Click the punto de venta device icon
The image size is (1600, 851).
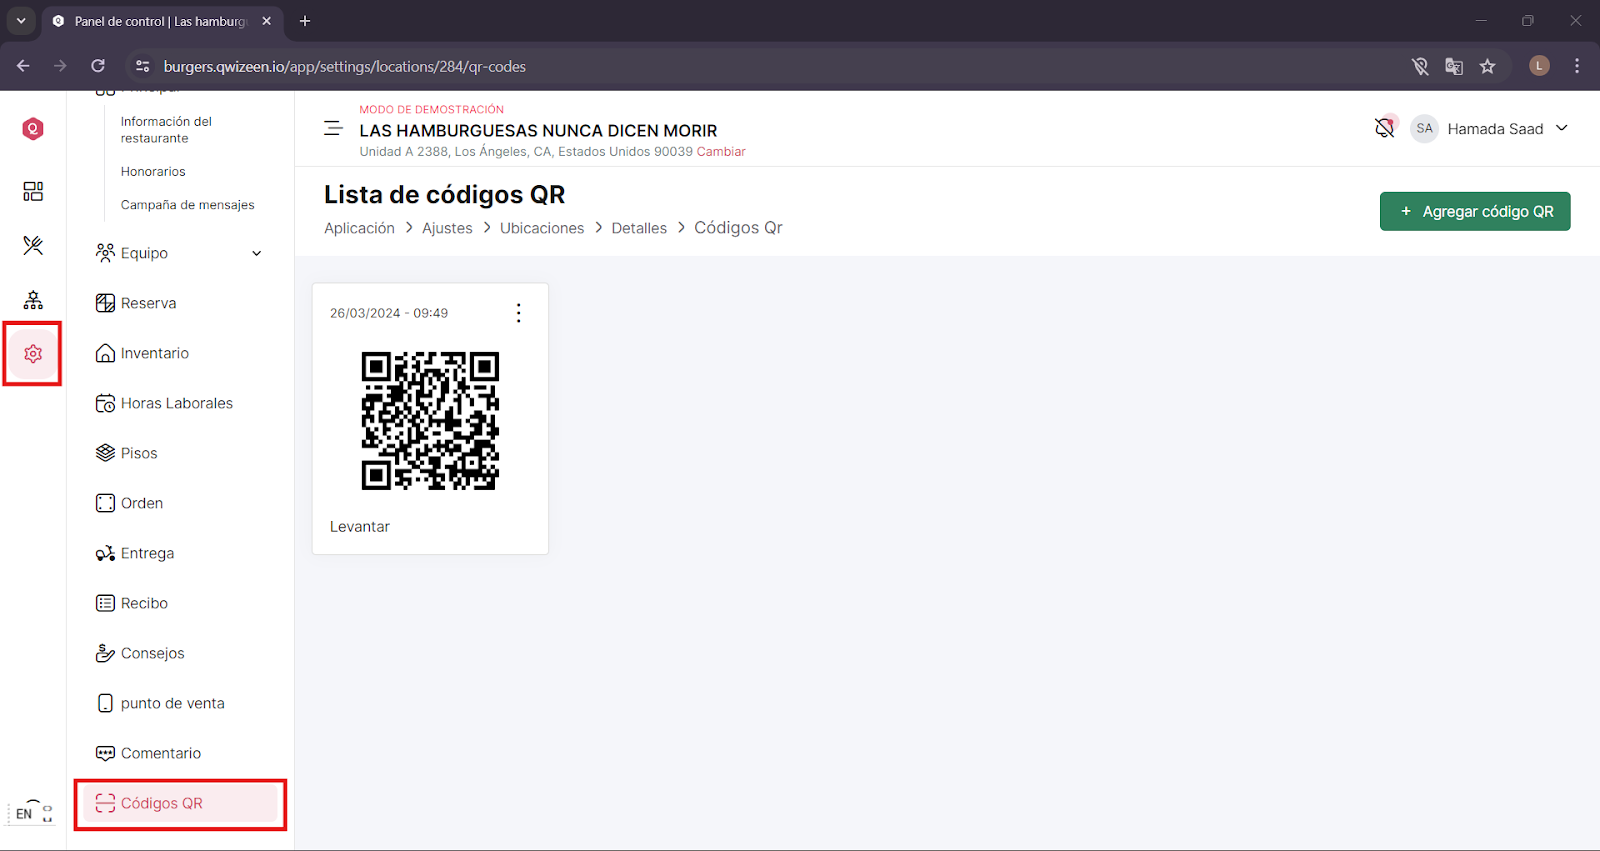tap(105, 703)
